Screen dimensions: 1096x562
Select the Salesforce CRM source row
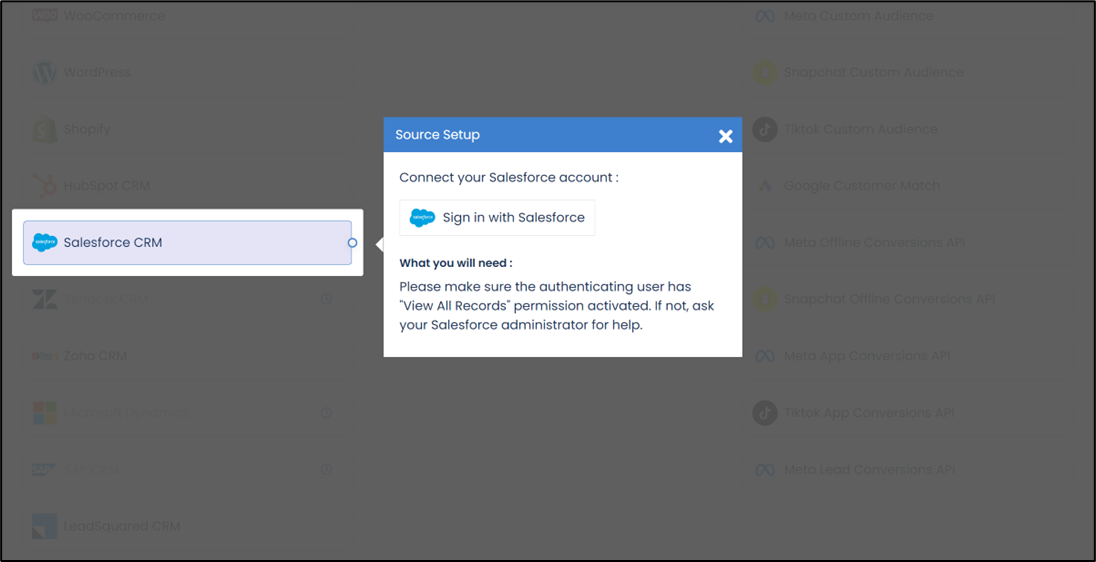tap(187, 243)
